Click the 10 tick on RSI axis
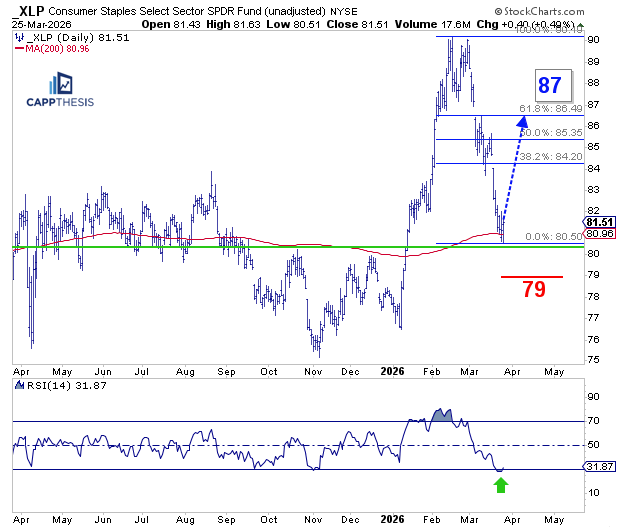Viewport: 625px width, 529px height. (593, 493)
